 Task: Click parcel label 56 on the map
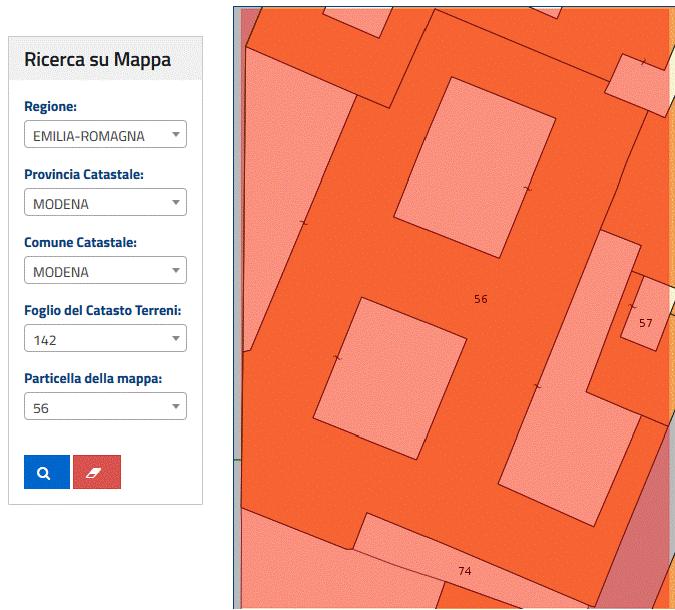(480, 299)
